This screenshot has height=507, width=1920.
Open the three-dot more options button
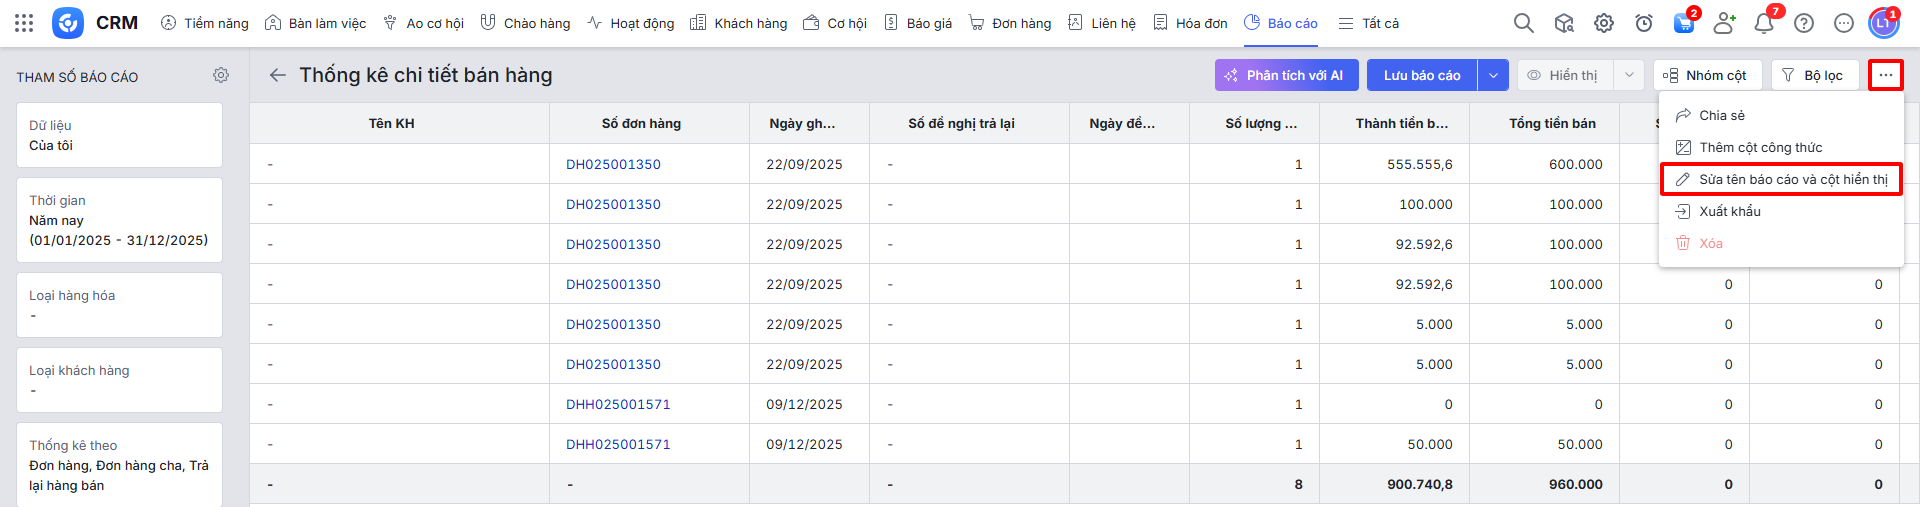[1885, 75]
